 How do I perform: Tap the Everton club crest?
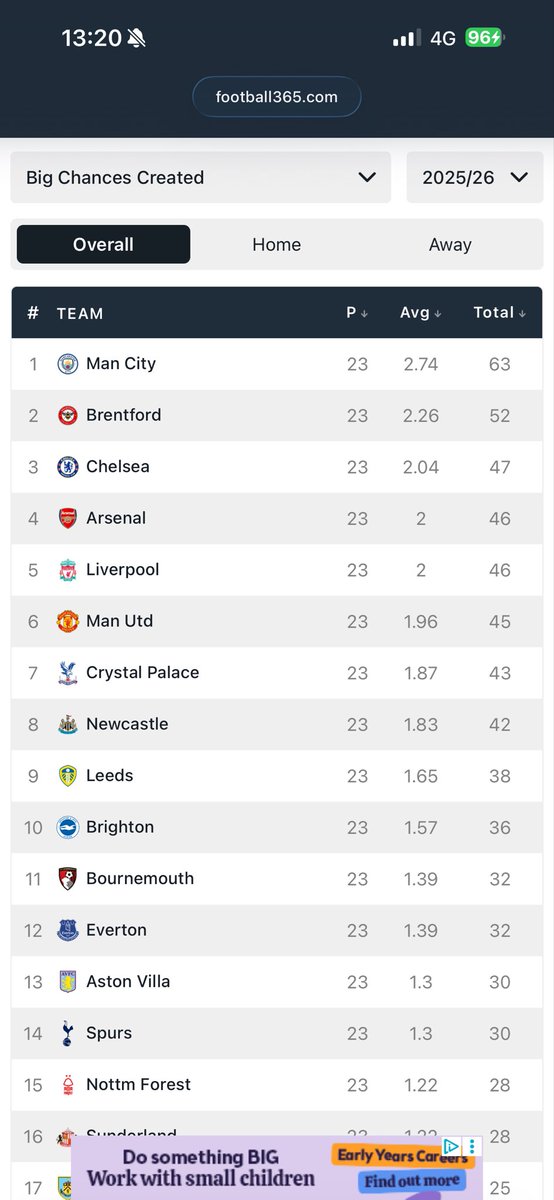pyautogui.click(x=67, y=930)
